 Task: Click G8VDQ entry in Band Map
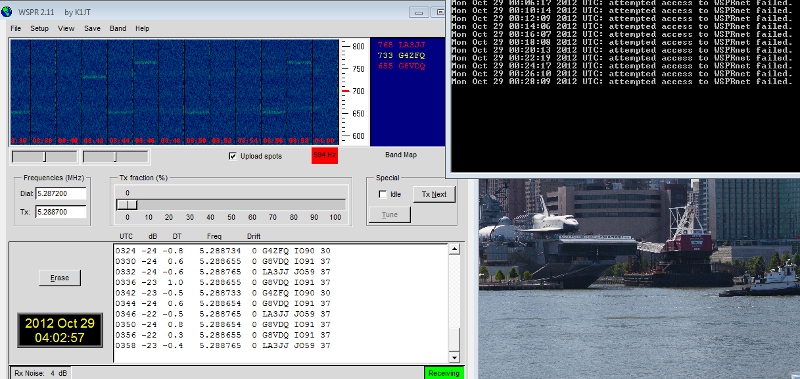tap(401, 66)
